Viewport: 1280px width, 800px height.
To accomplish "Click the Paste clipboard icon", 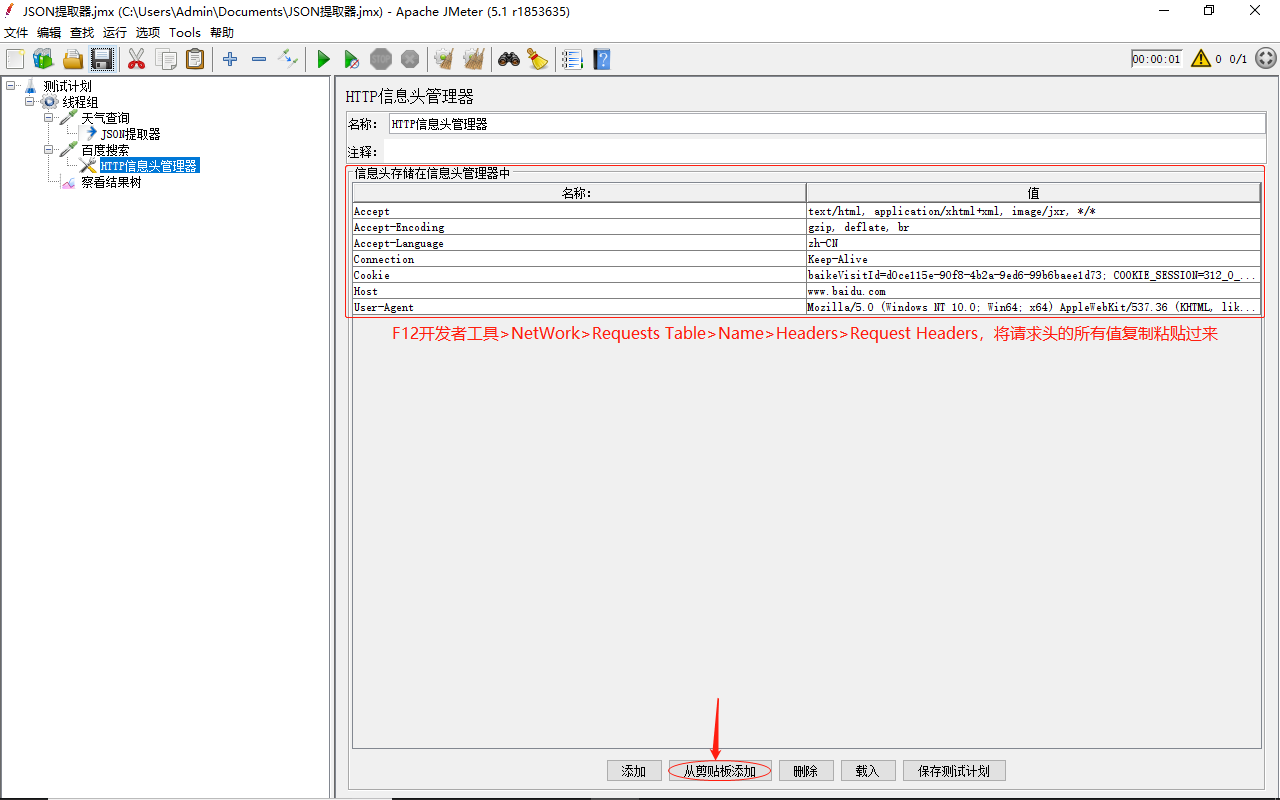I will pos(195,59).
